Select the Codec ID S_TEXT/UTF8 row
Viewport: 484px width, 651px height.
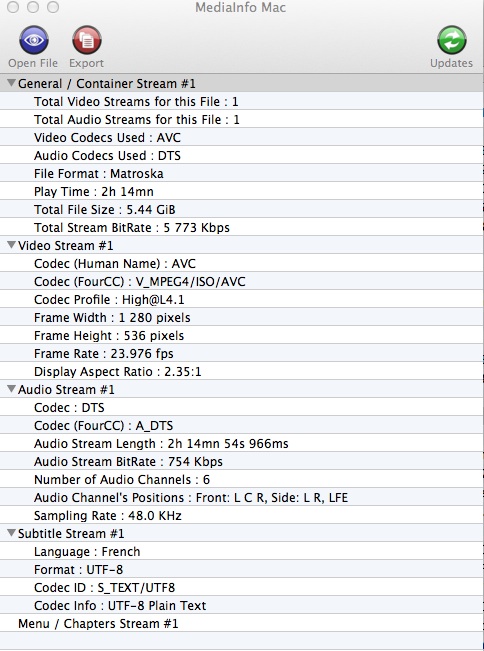(x=242, y=587)
